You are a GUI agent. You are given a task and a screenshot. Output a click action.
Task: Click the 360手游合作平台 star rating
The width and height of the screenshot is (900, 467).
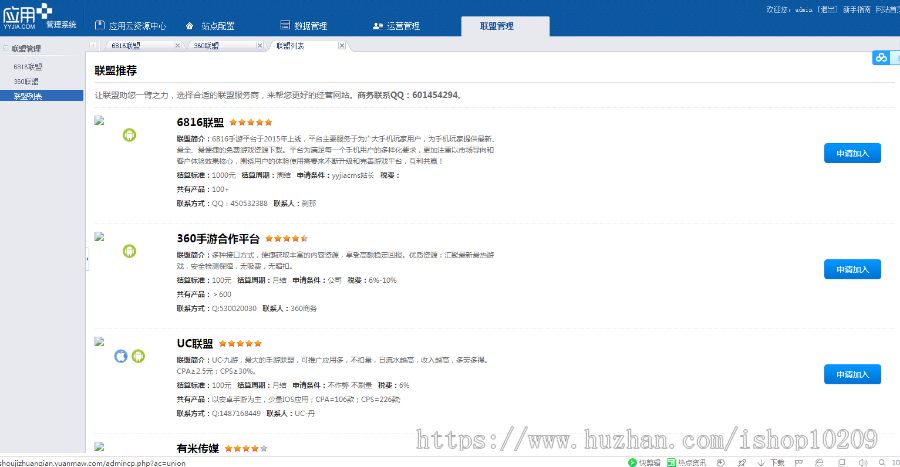point(286,239)
